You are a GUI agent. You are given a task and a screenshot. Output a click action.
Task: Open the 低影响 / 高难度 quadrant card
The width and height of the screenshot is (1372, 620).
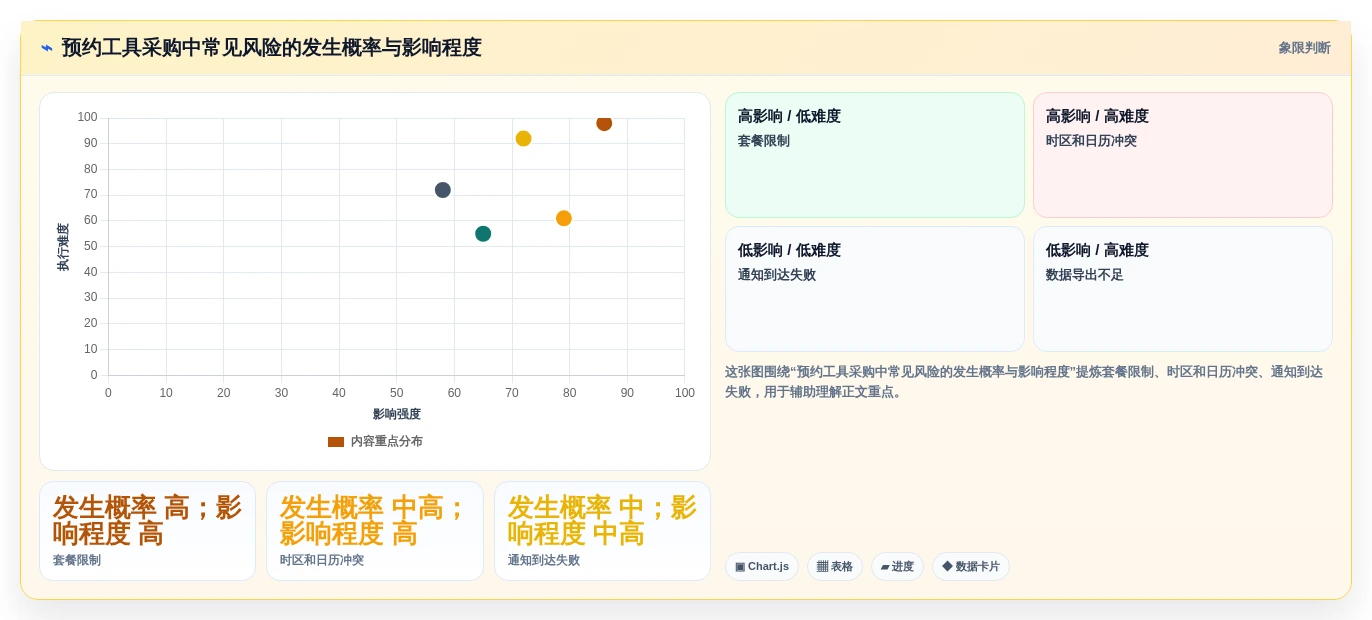click(x=1183, y=289)
